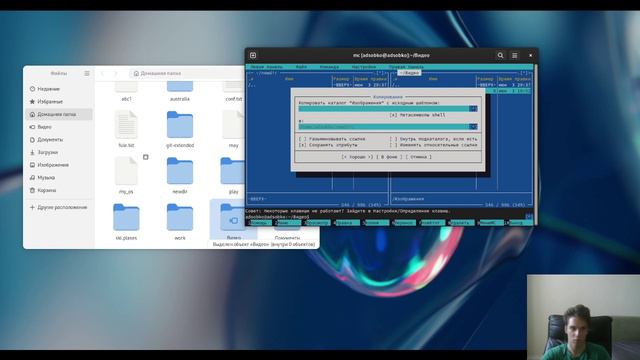
Task: Click source pattern input field
Action: [x=384, y=109]
